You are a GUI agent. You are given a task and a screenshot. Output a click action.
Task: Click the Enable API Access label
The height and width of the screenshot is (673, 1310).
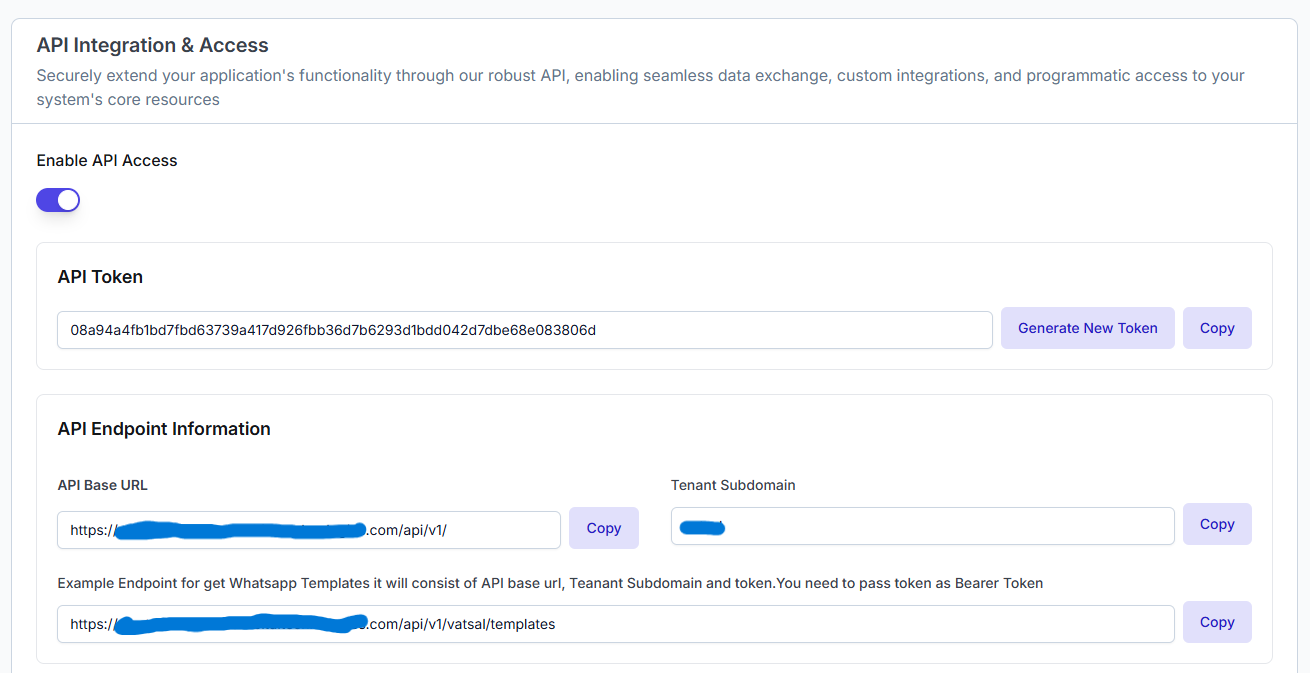106,160
